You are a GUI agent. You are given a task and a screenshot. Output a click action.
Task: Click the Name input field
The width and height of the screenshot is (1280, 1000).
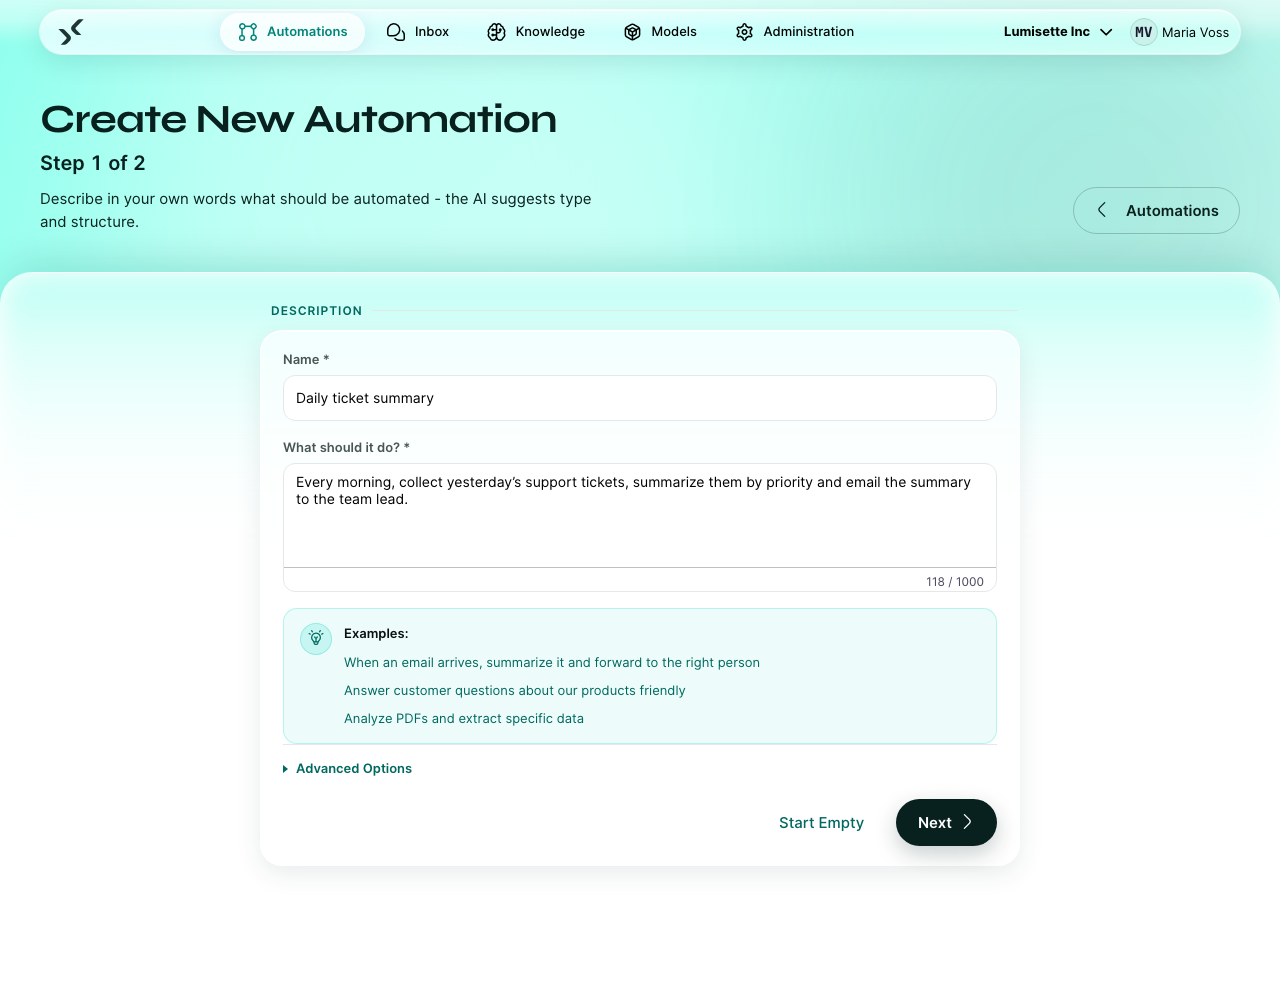coord(640,398)
